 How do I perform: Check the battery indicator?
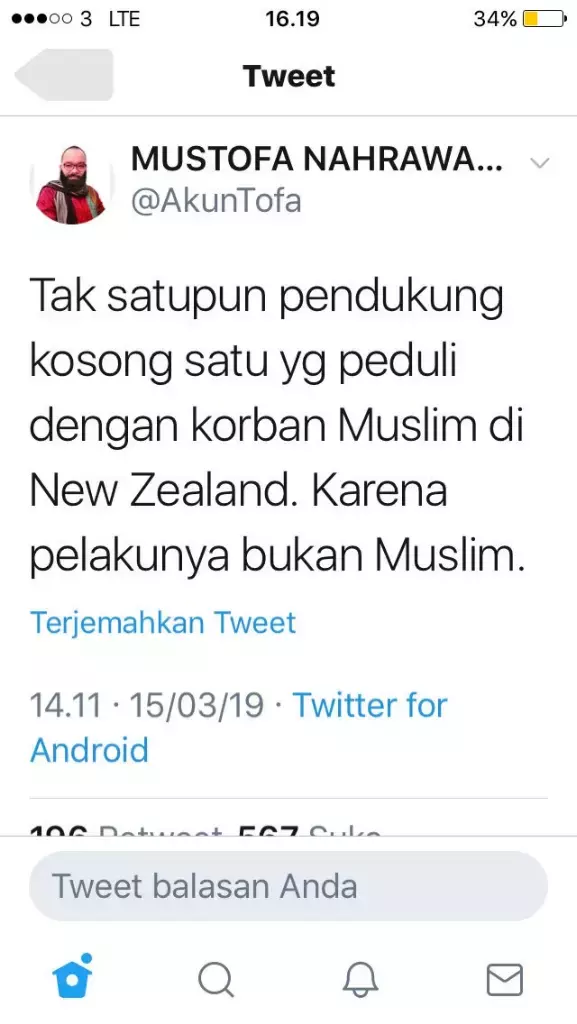[x=545, y=18]
